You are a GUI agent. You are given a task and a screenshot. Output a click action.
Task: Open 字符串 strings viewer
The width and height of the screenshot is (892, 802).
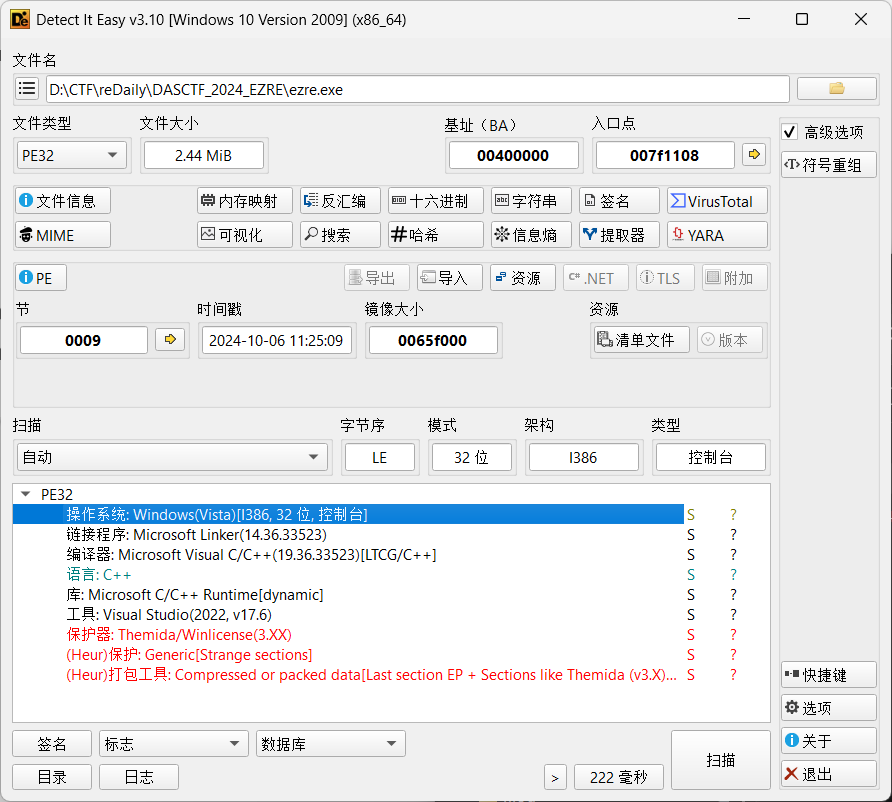tap(531, 201)
